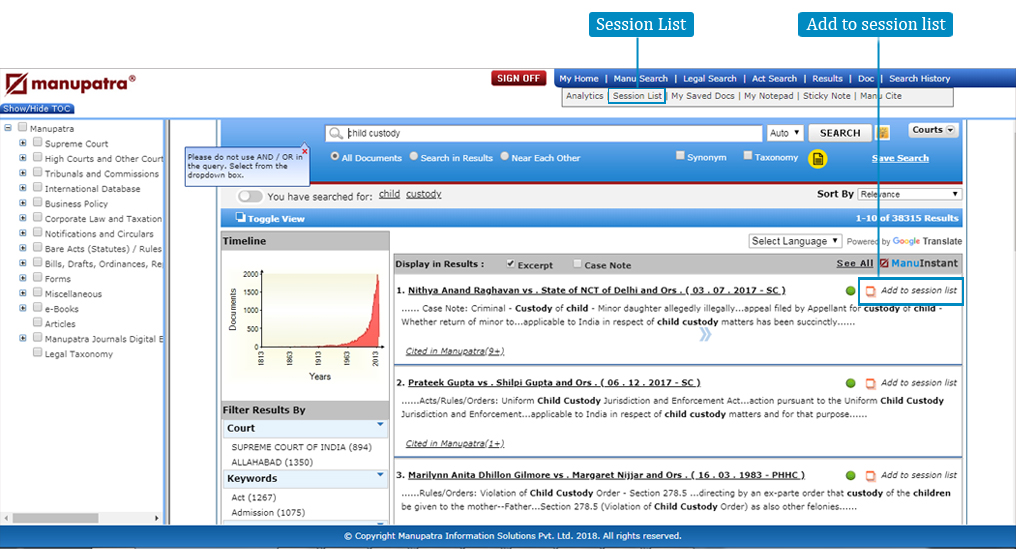Collapse the Manupatra root tree node
This screenshot has height=549, width=1016.
tap(8, 128)
